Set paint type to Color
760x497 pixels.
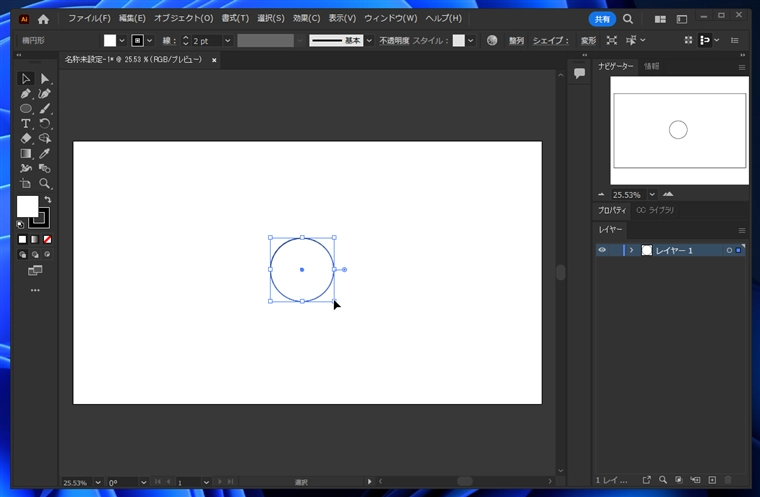(22, 240)
